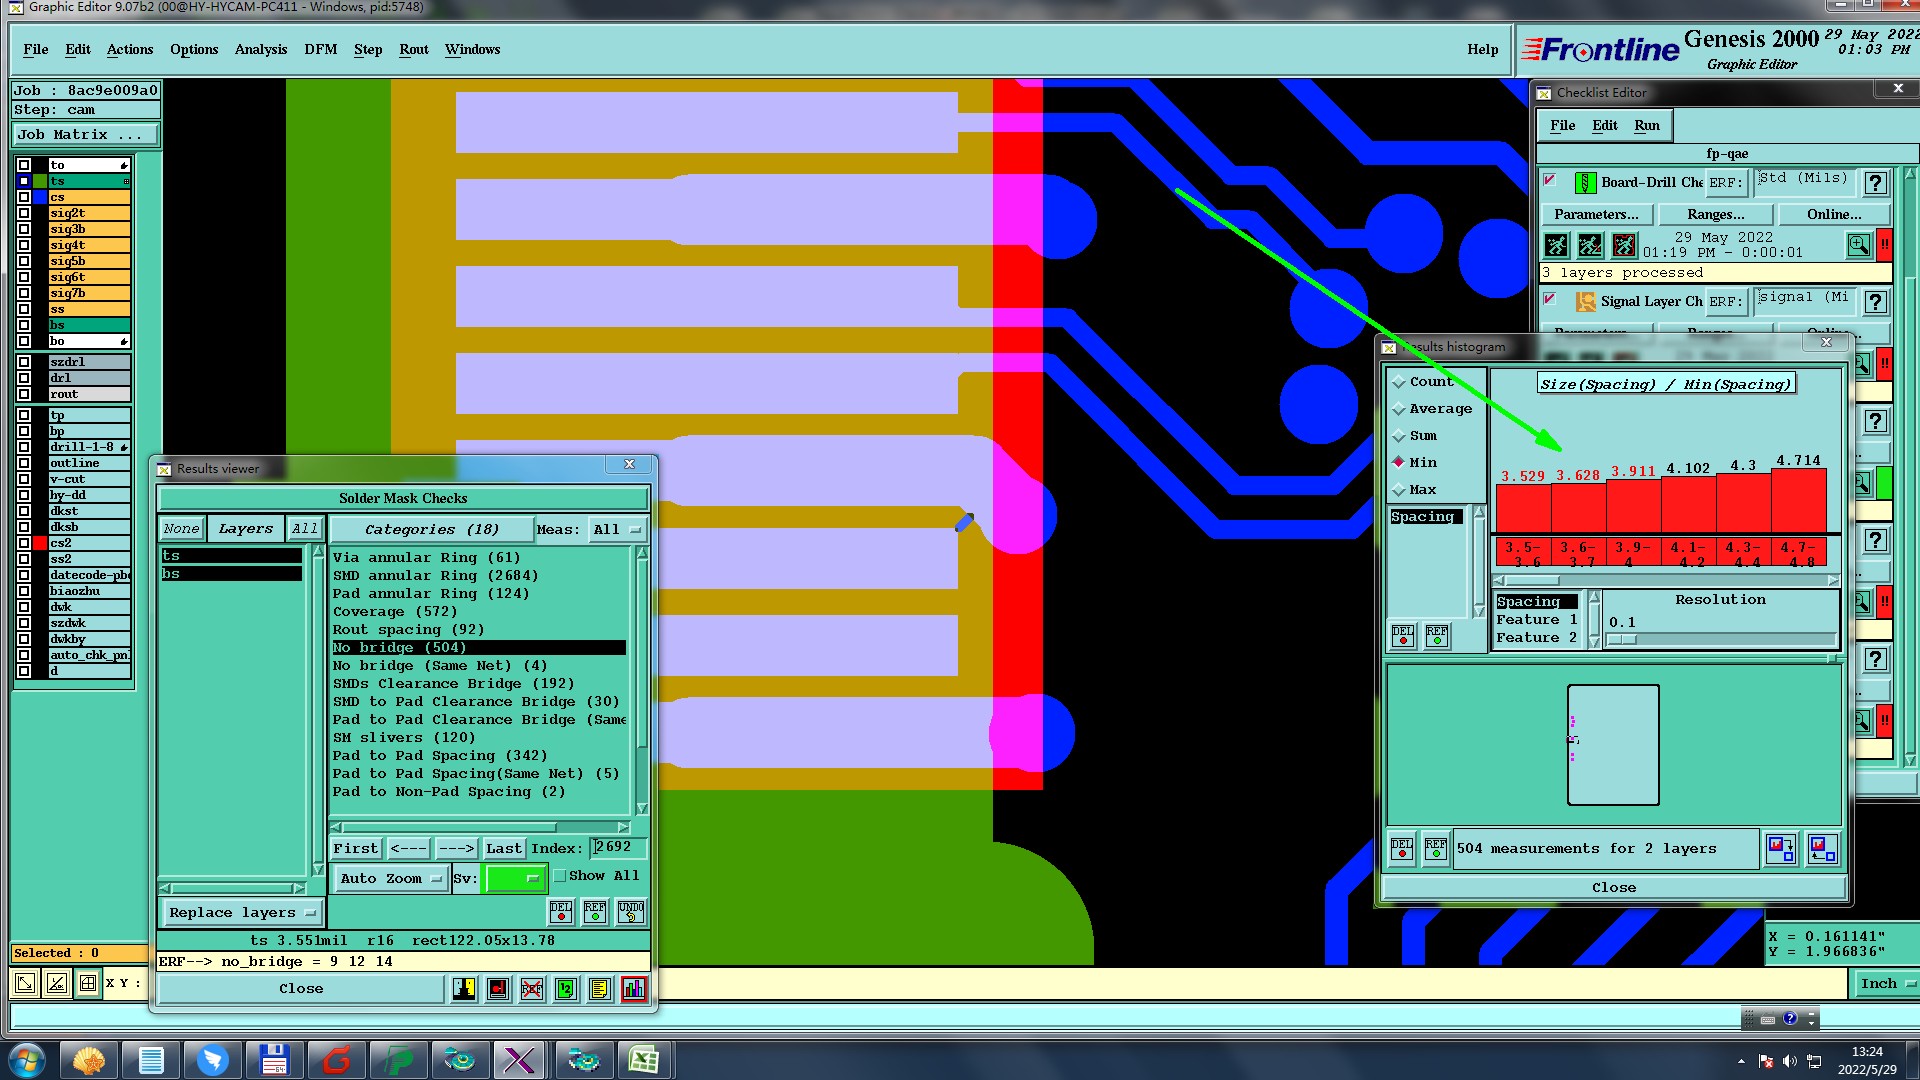Click the Last navigation button
This screenshot has height=1080, width=1920.
pos(503,848)
